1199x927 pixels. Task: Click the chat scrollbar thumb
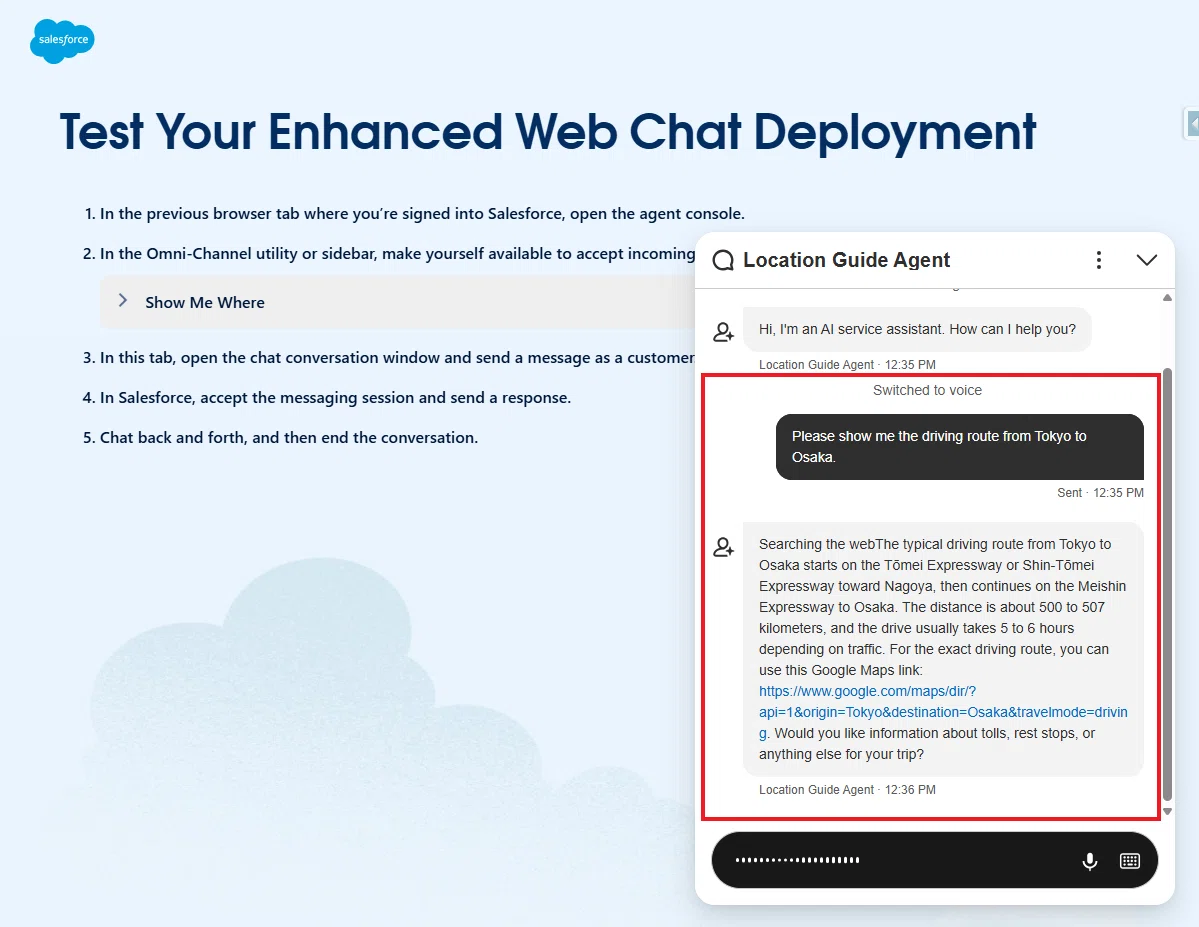click(1167, 584)
